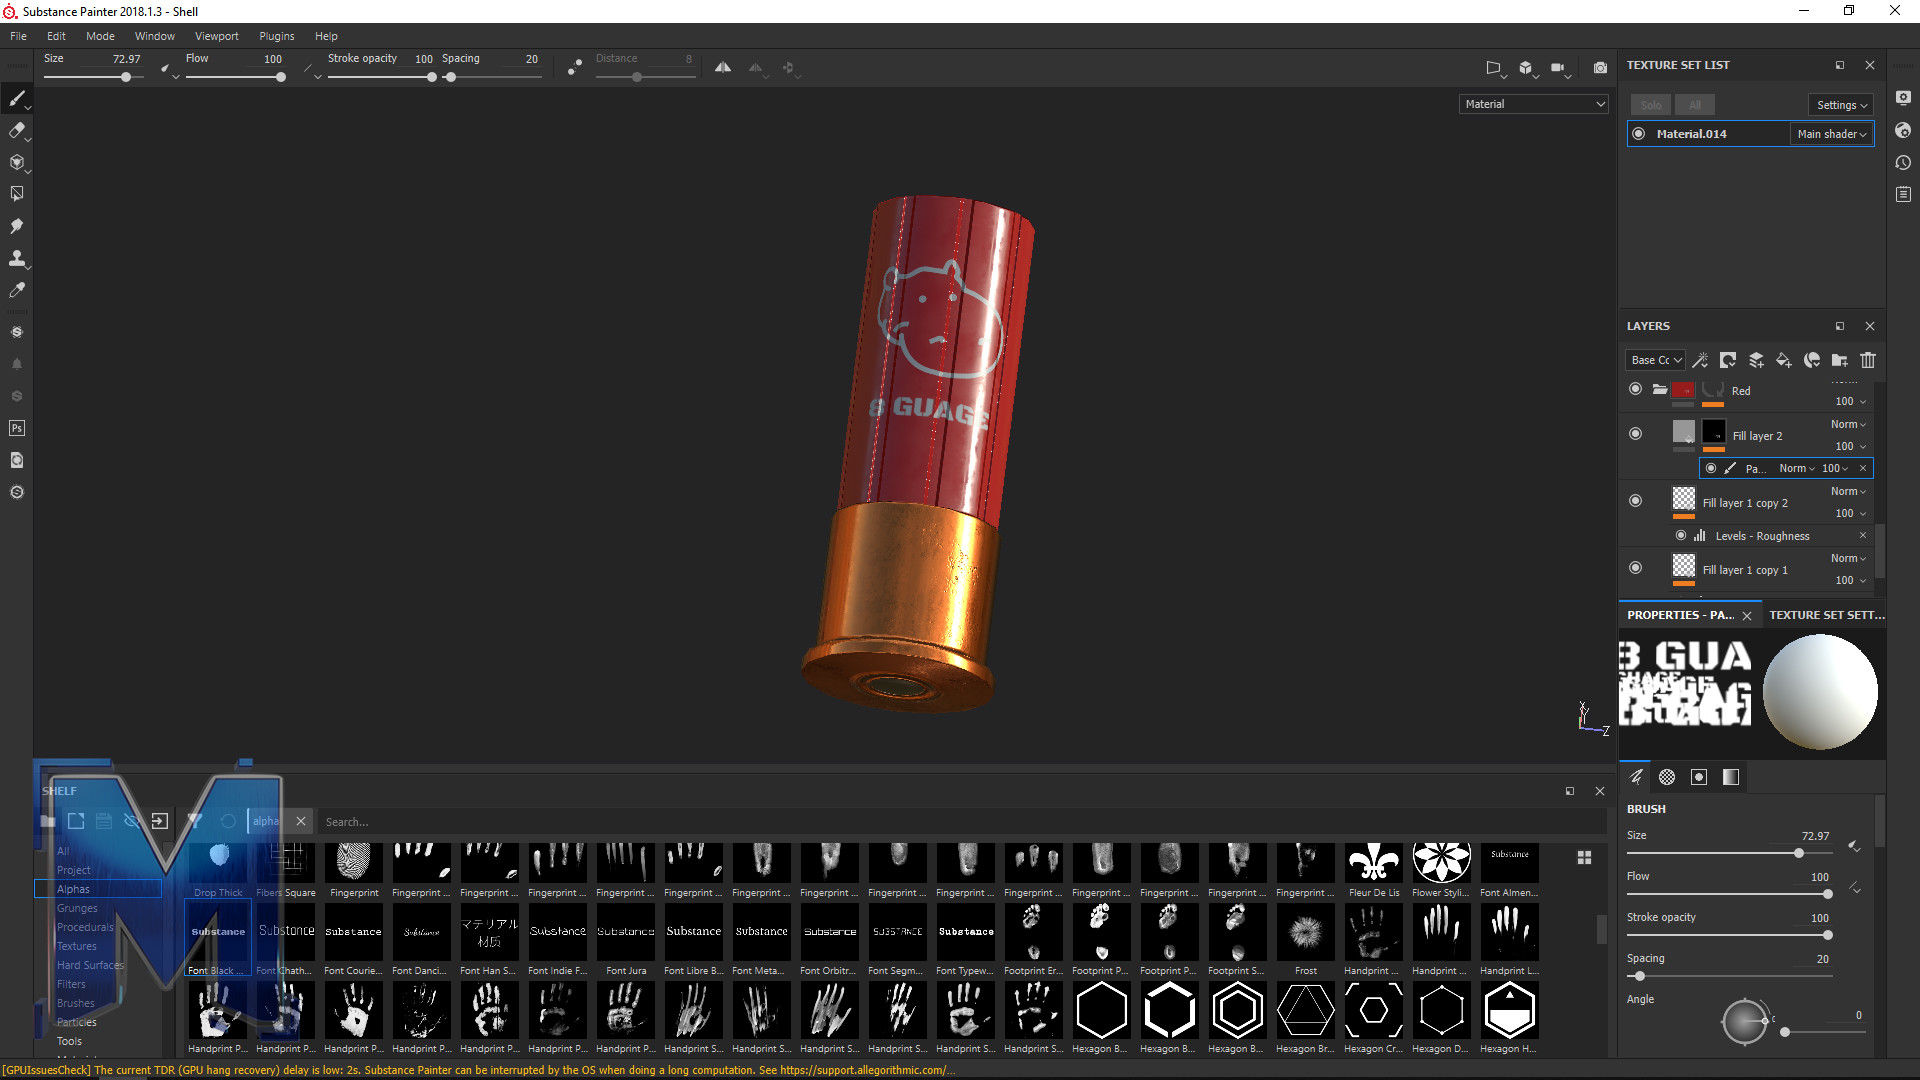Image resolution: width=1920 pixels, height=1080 pixels.
Task: Select the Eraser tool
Action: coord(16,131)
